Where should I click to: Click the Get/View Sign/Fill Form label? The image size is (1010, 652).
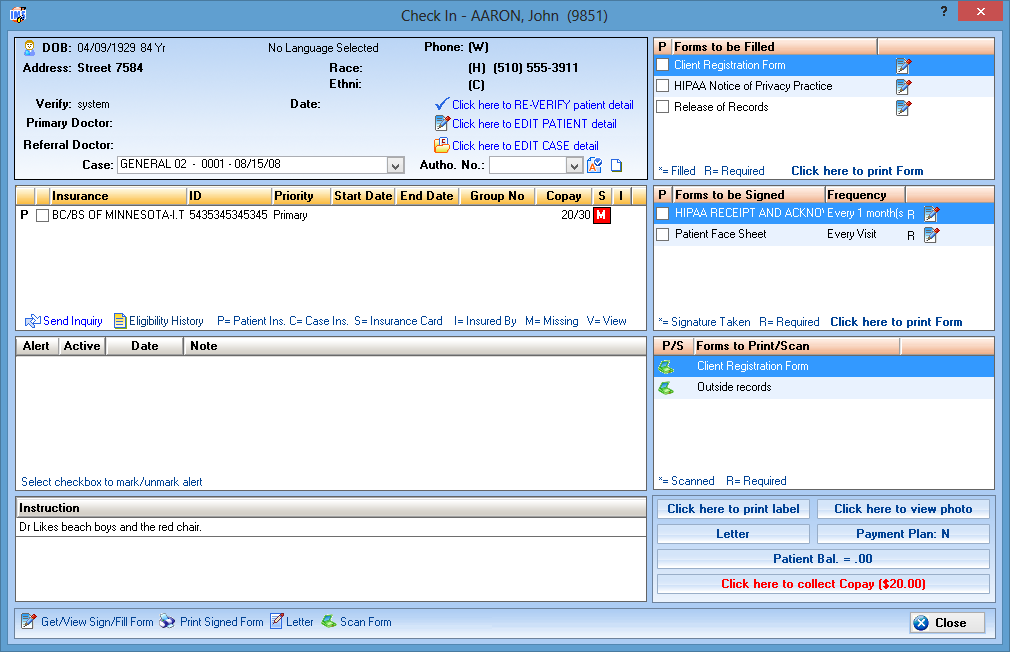[x=97, y=622]
